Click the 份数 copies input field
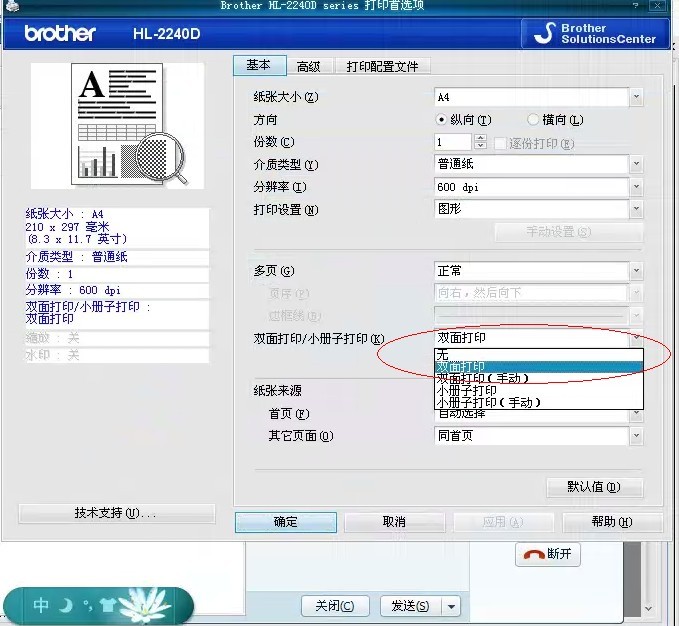679x626 pixels. tap(452, 142)
